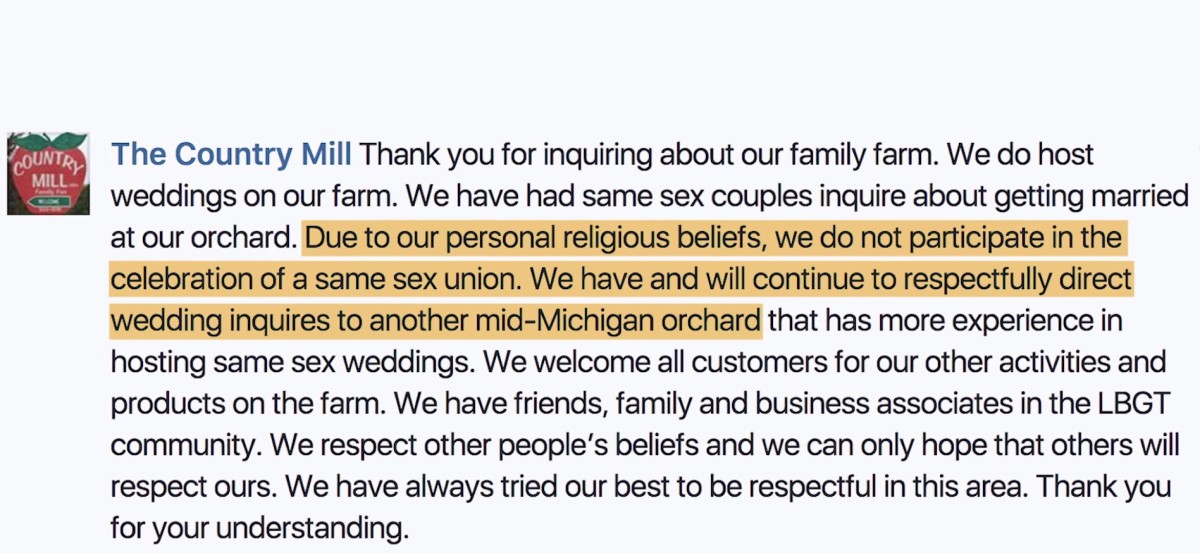Image resolution: width=1200 pixels, height=553 pixels.
Task: Click the text "at our orchard."
Action: (x=204, y=239)
